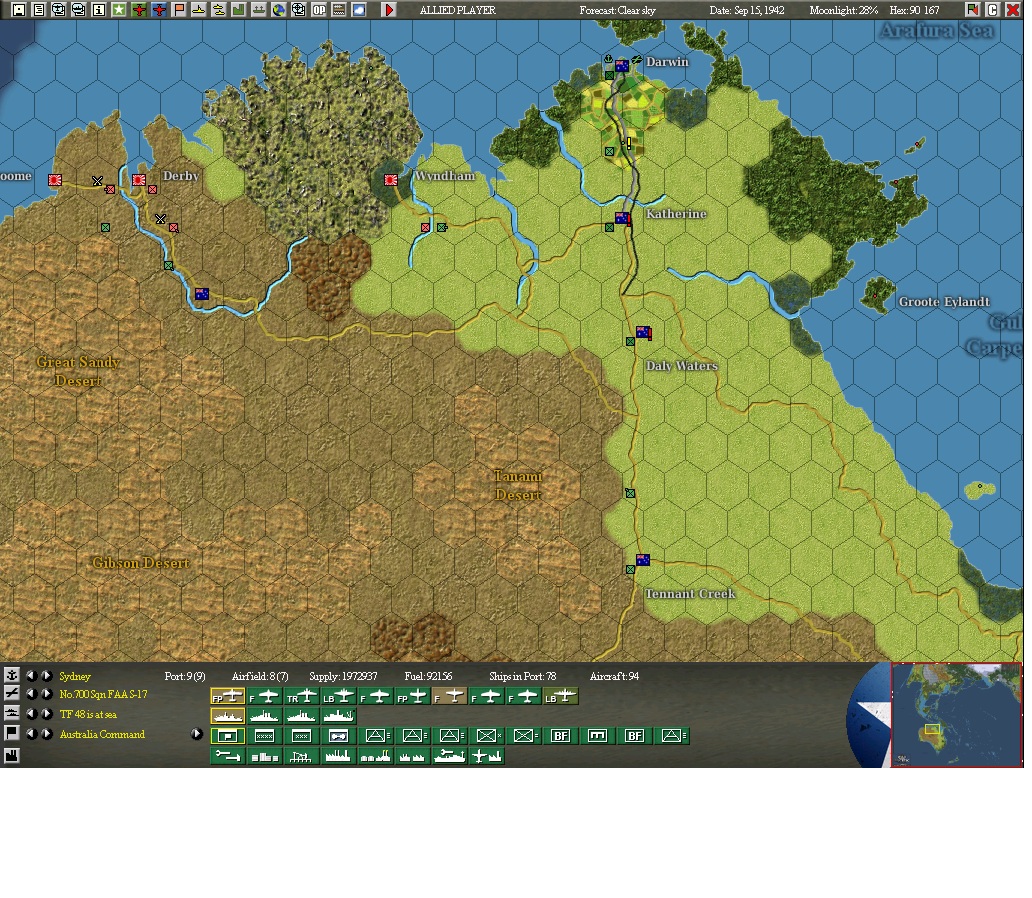
Task: Select the highlighted first ship icon
Action: pos(228,716)
